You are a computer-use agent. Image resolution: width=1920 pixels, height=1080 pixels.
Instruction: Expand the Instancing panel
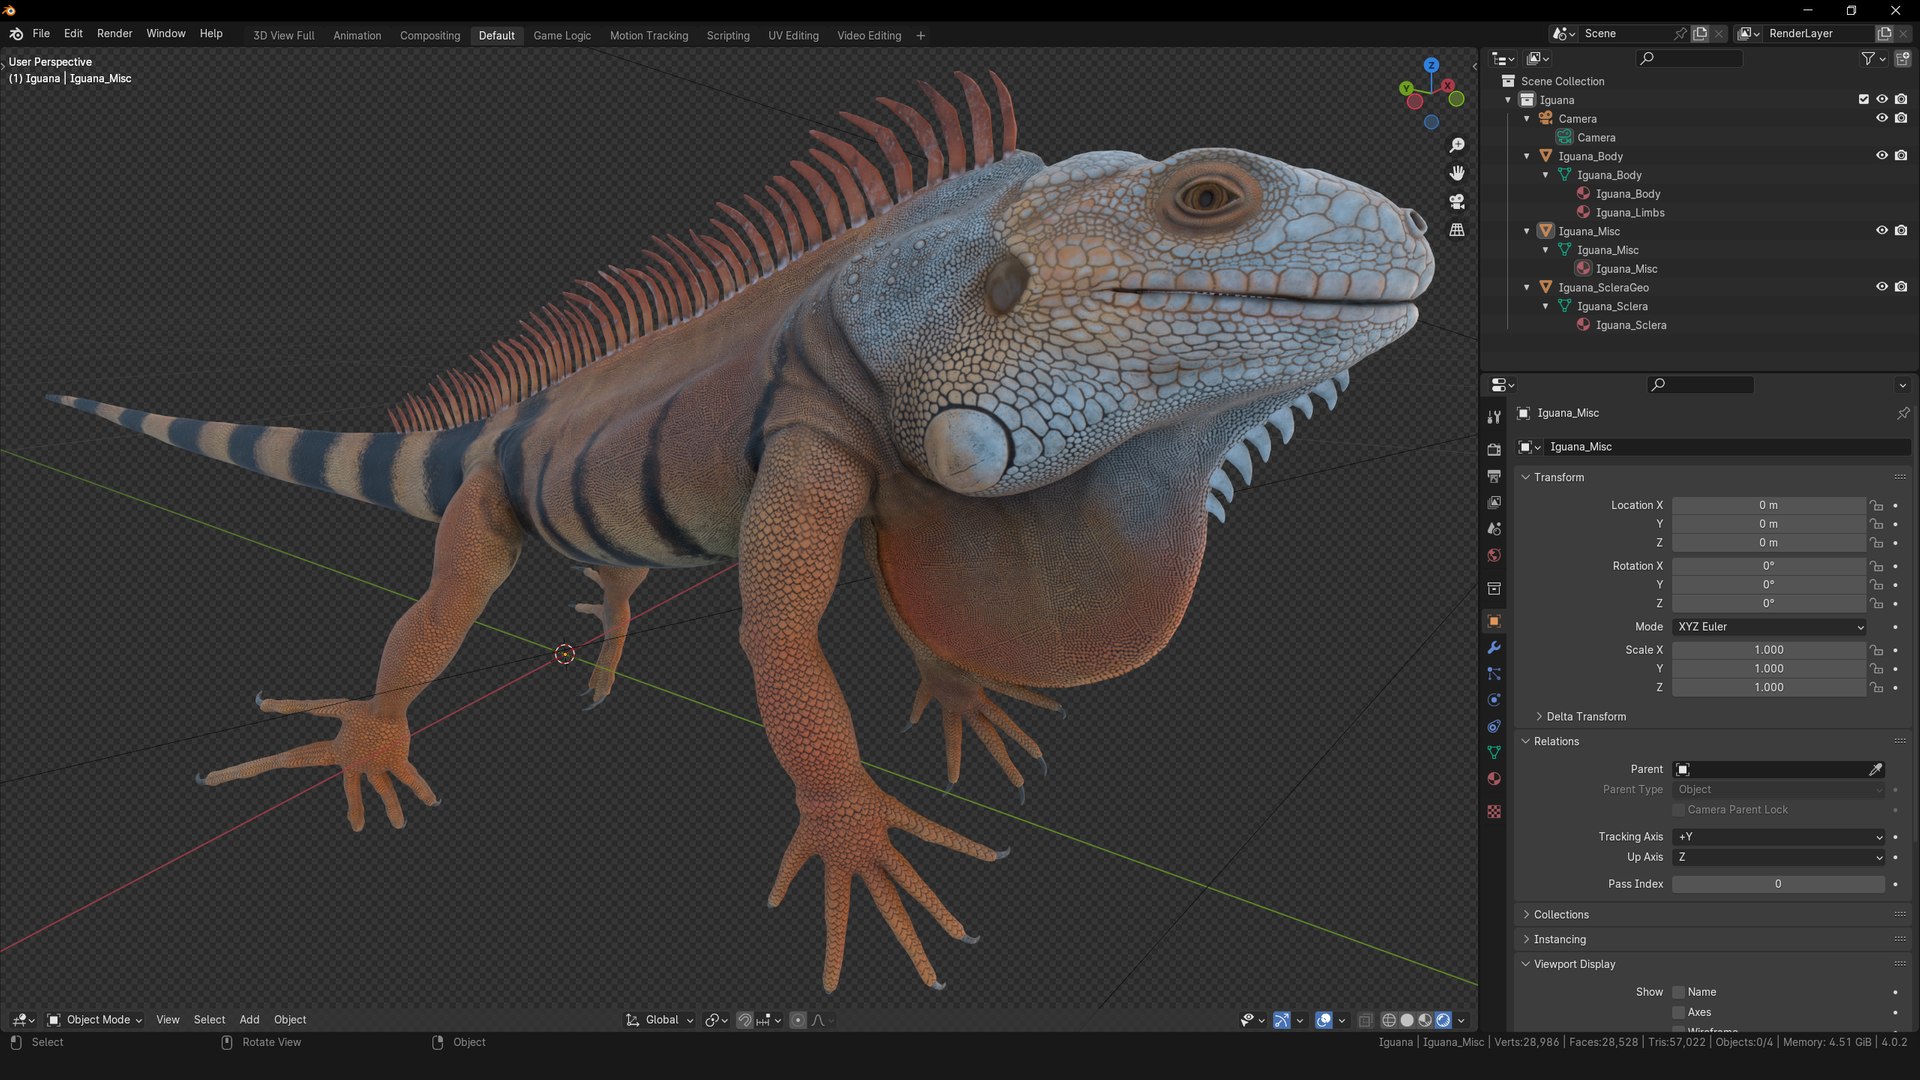(1559, 940)
